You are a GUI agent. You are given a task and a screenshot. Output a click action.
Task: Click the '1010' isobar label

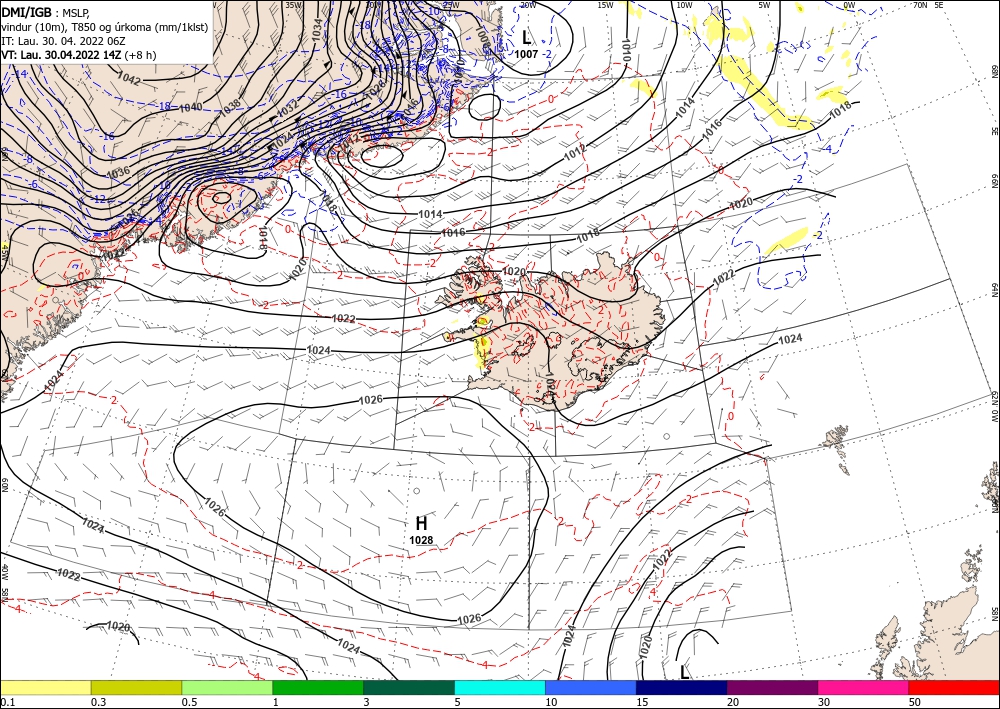click(x=625, y=50)
